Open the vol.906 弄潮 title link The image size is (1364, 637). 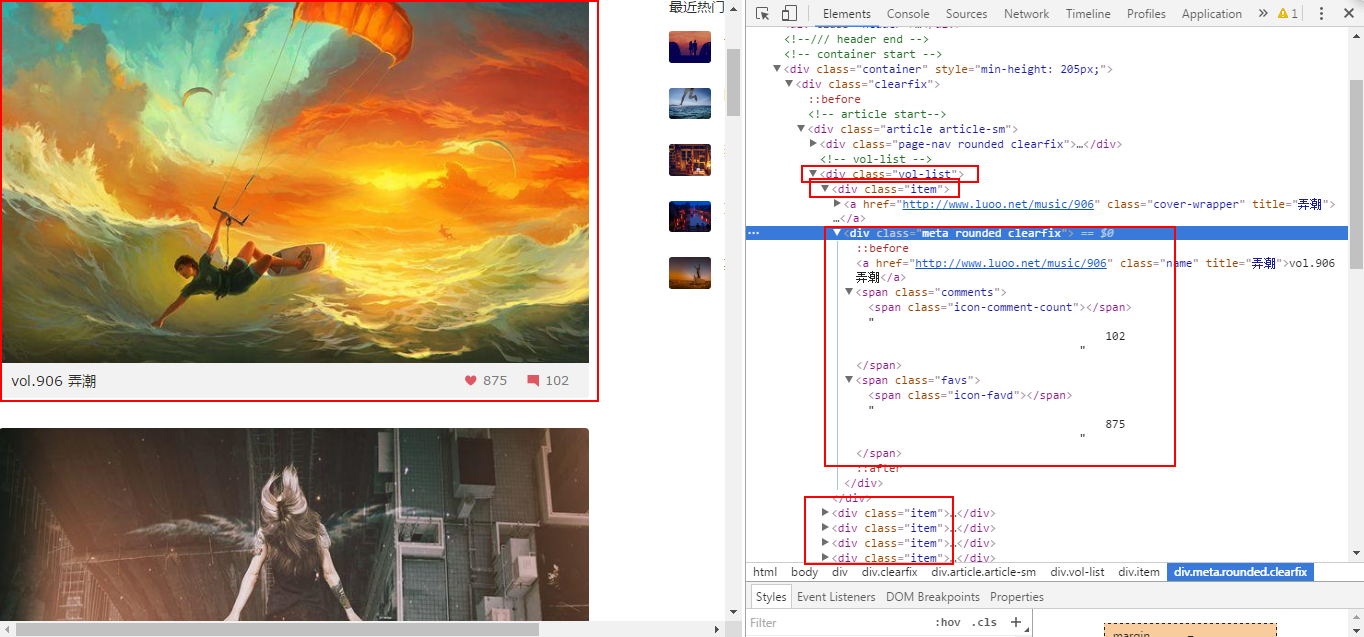54,381
